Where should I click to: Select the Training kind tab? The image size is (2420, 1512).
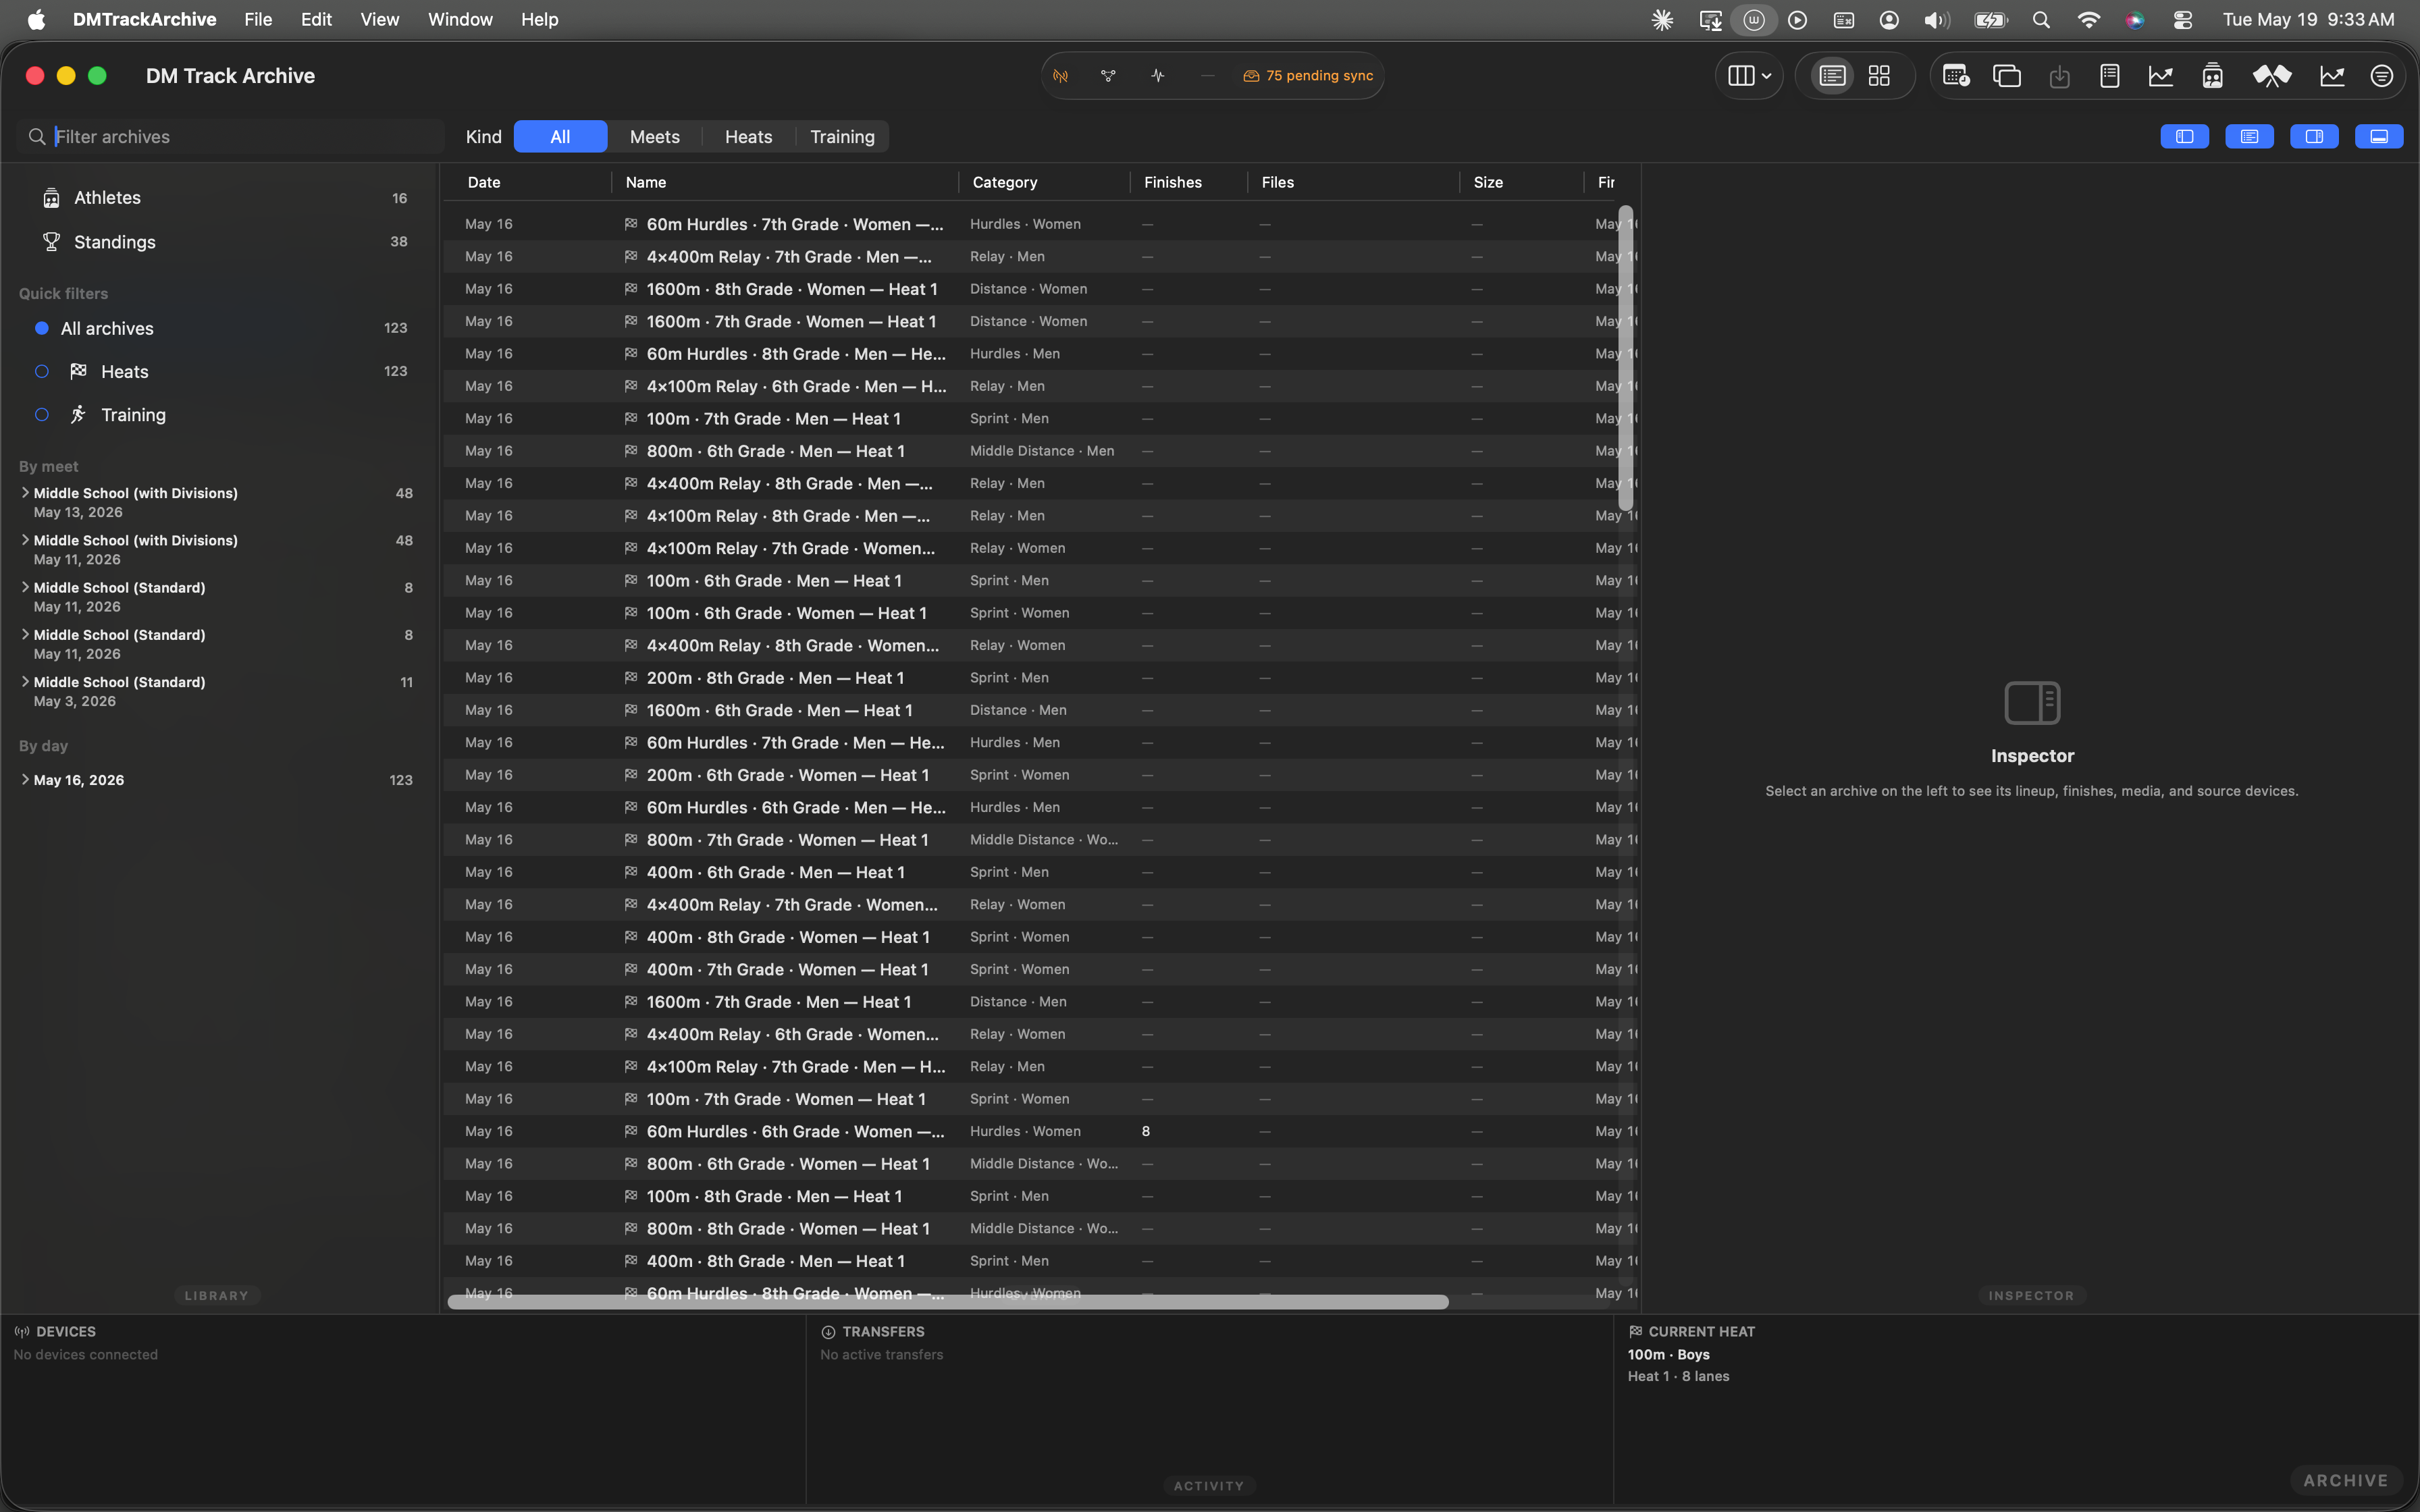(x=842, y=137)
